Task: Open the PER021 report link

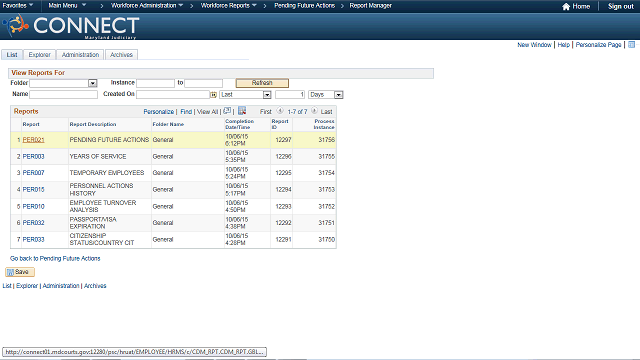Action: [x=33, y=140]
